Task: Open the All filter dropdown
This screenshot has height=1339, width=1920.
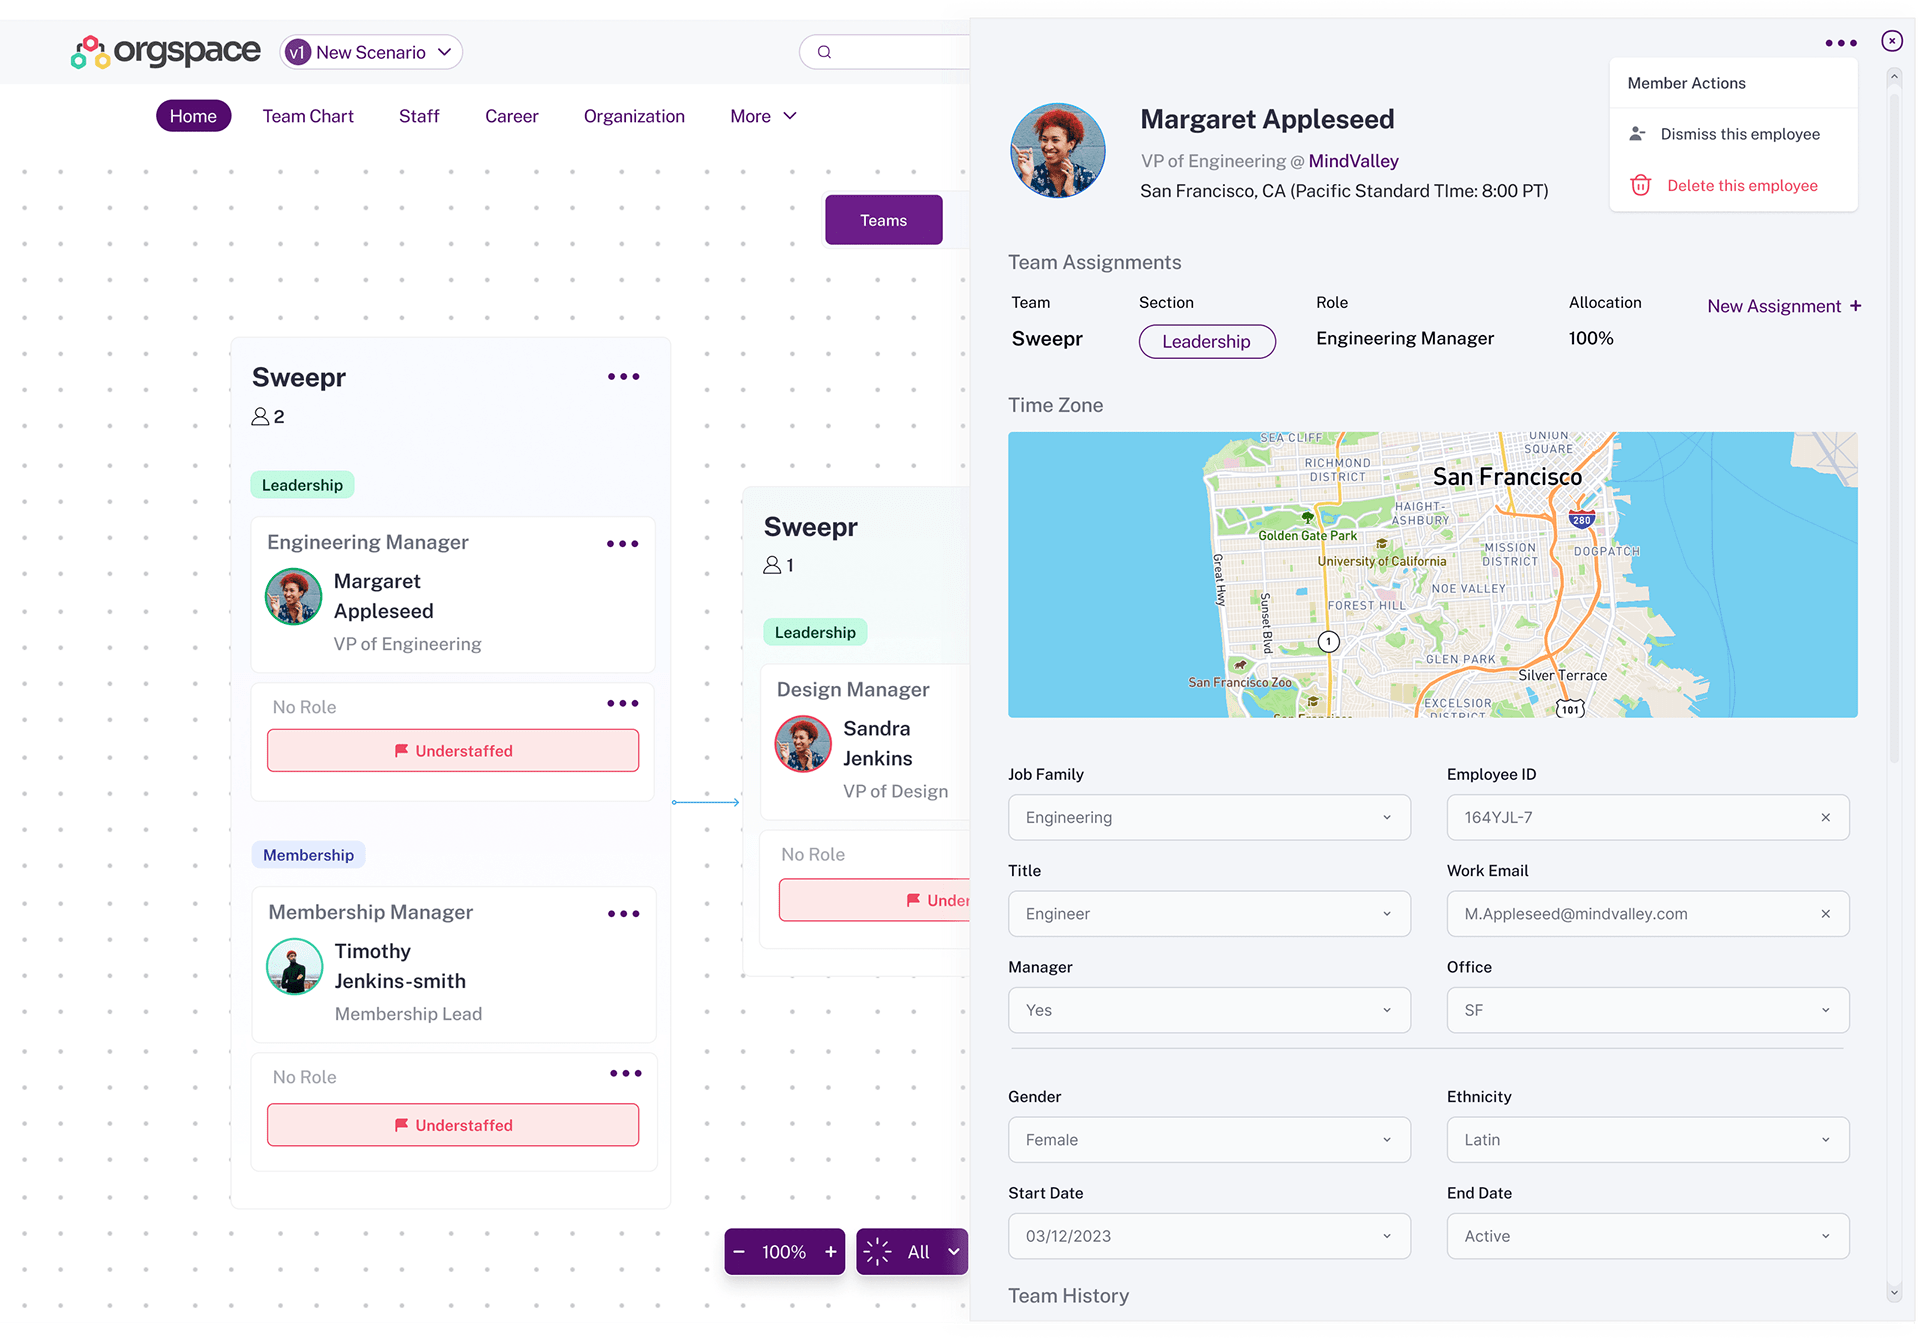Action: point(934,1252)
